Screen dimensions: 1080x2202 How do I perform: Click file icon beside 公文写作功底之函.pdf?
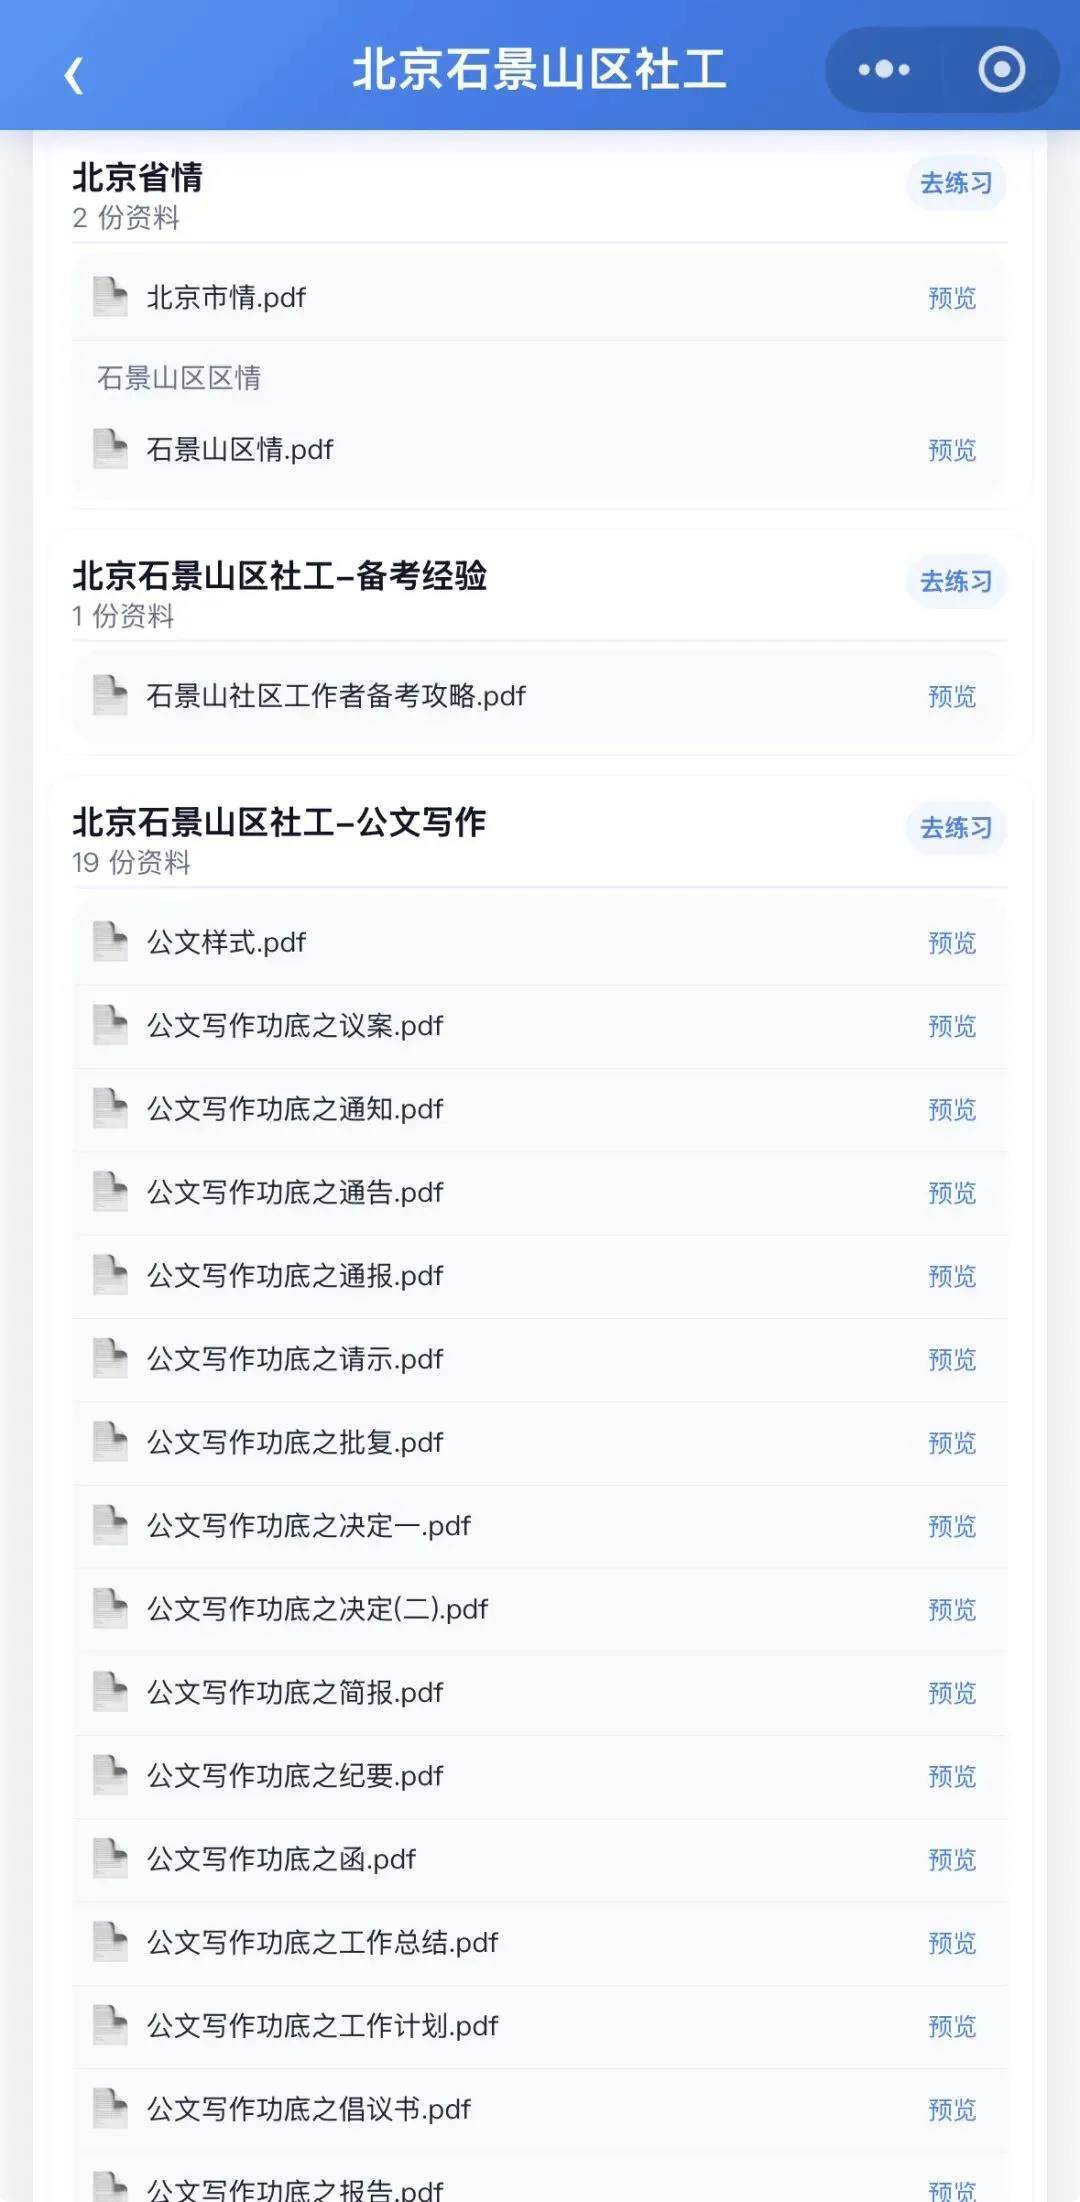[x=110, y=1859]
